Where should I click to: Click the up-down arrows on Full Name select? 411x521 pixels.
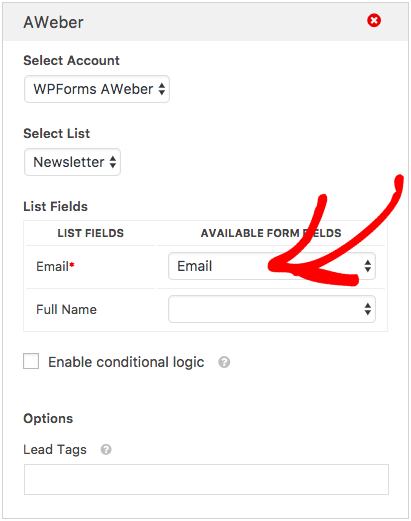pyautogui.click(x=368, y=309)
